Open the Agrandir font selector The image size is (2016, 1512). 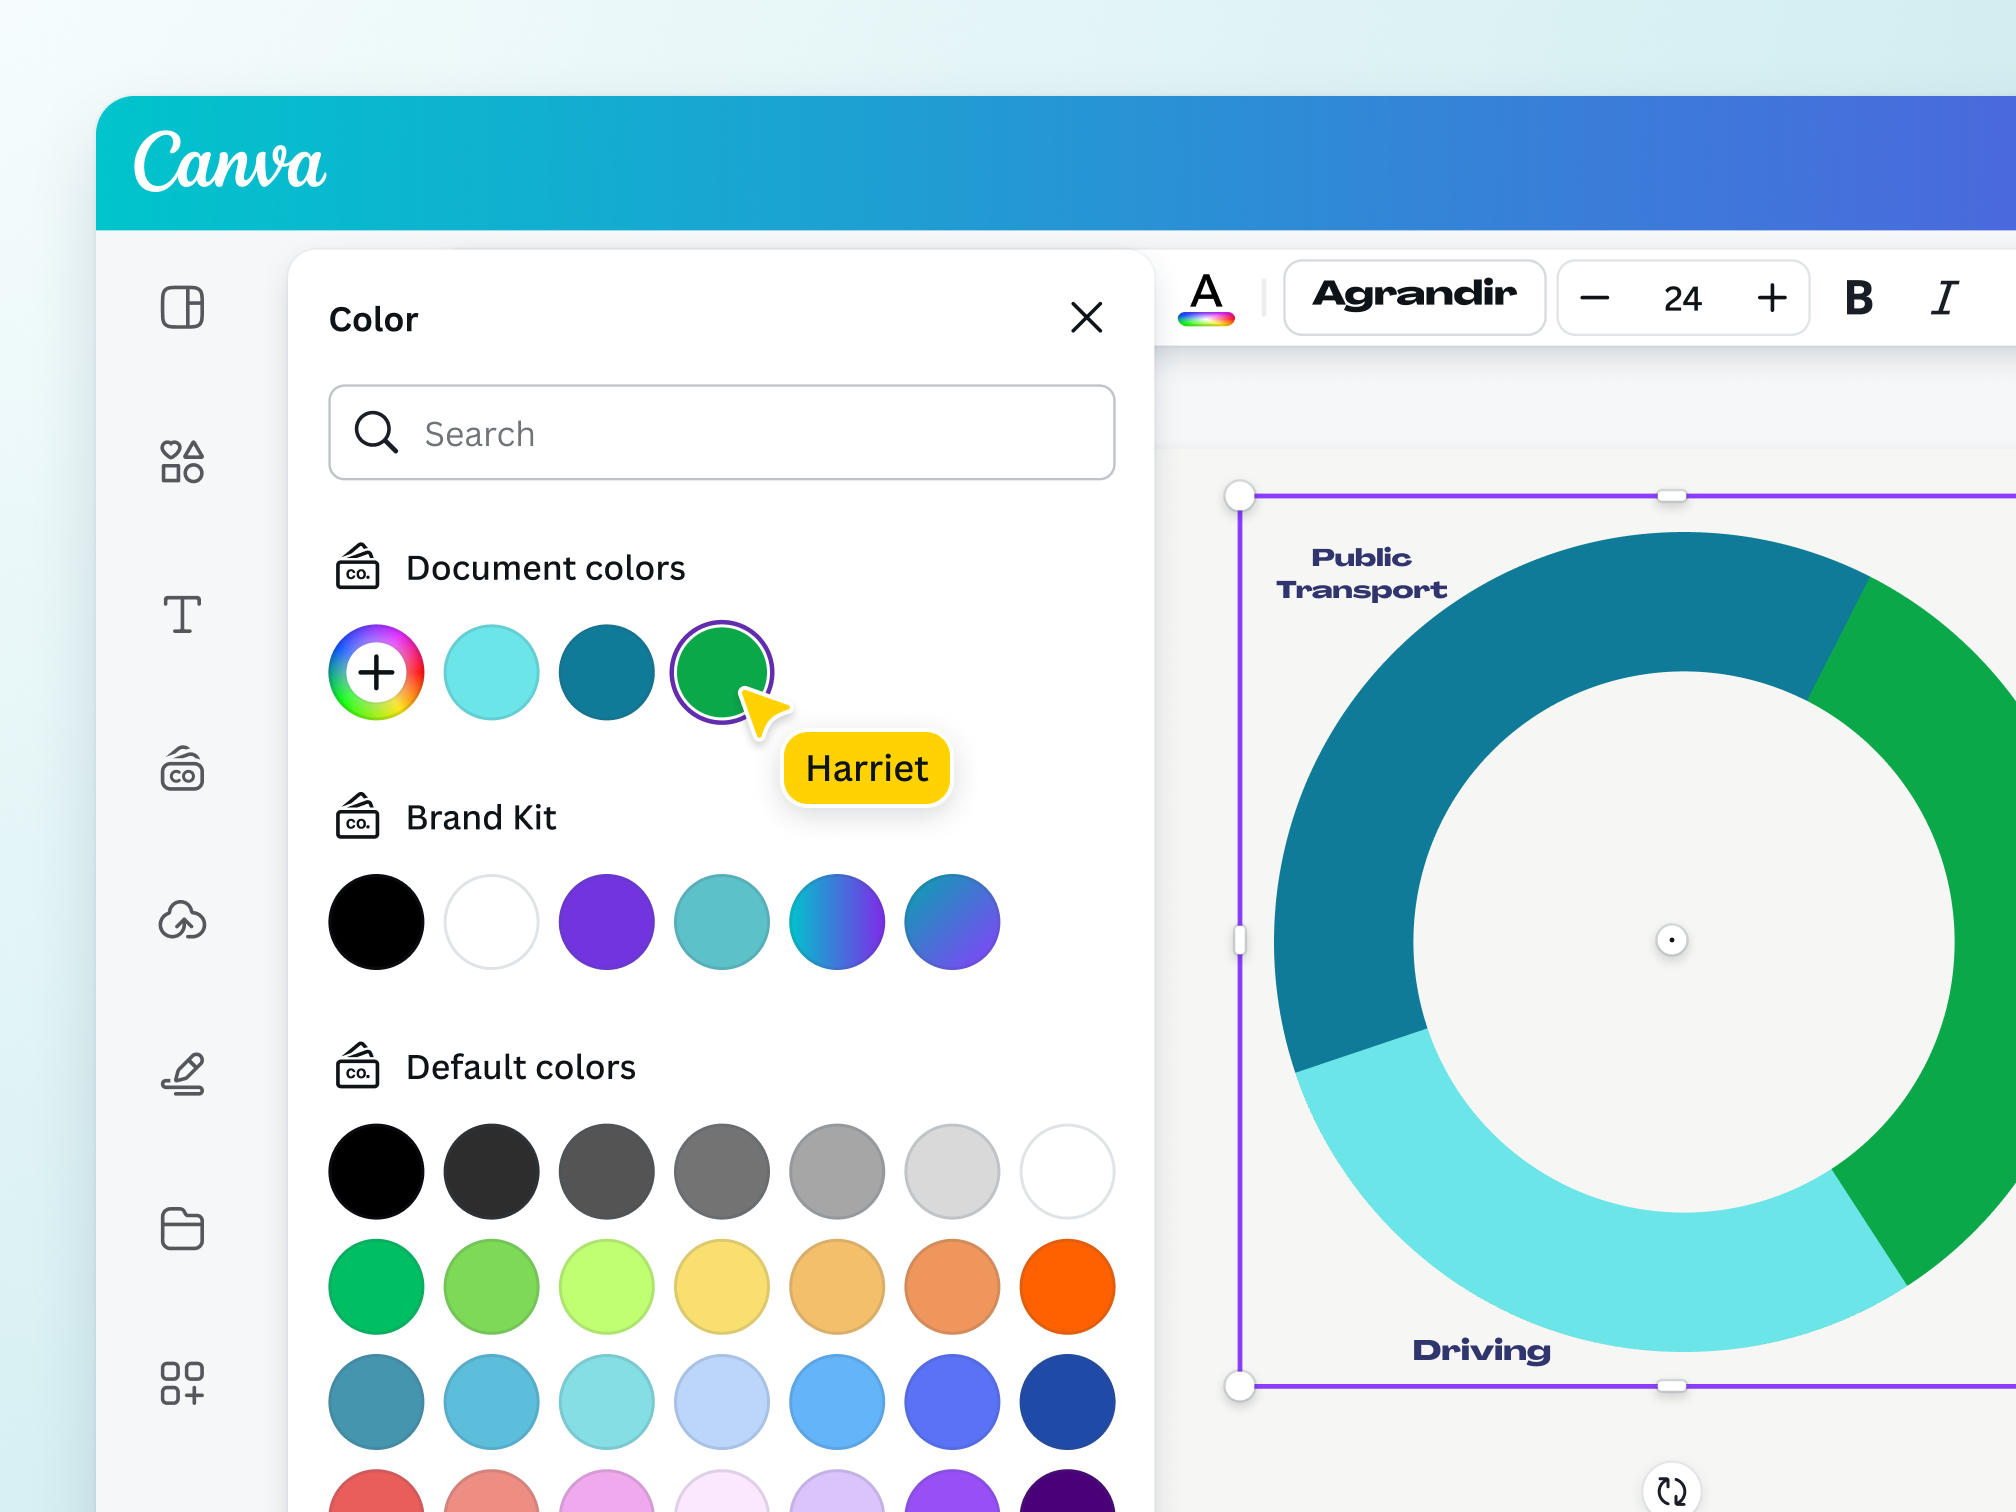point(1414,296)
